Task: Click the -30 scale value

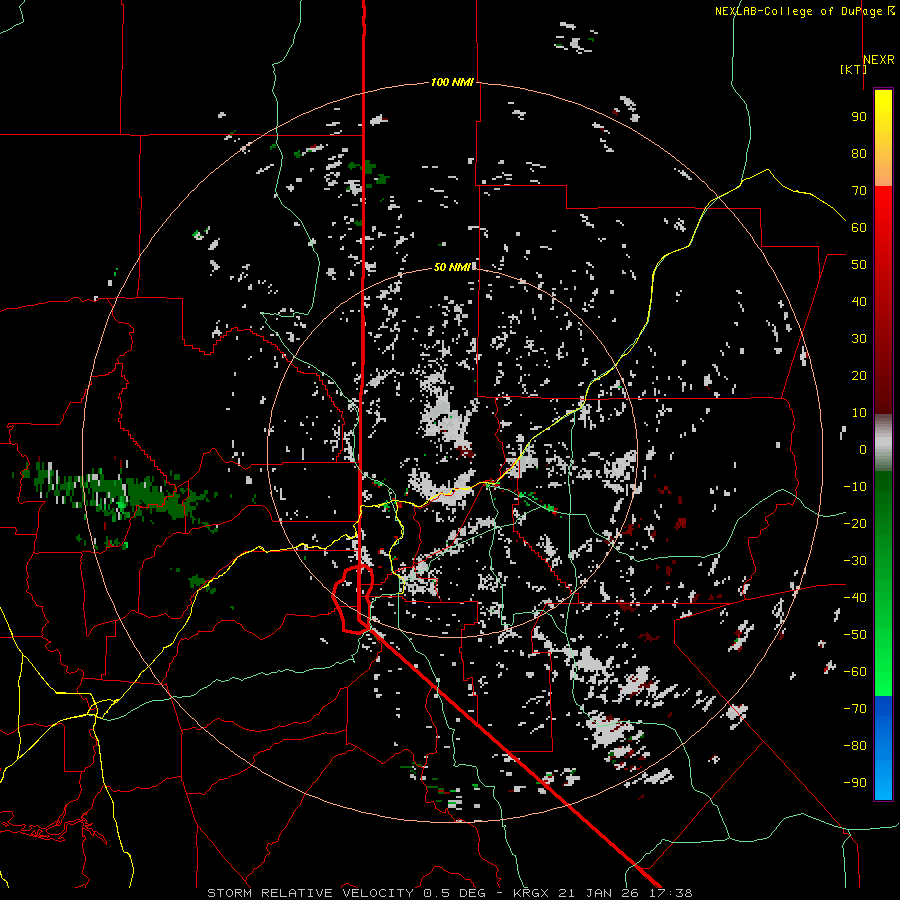Action: (x=855, y=561)
